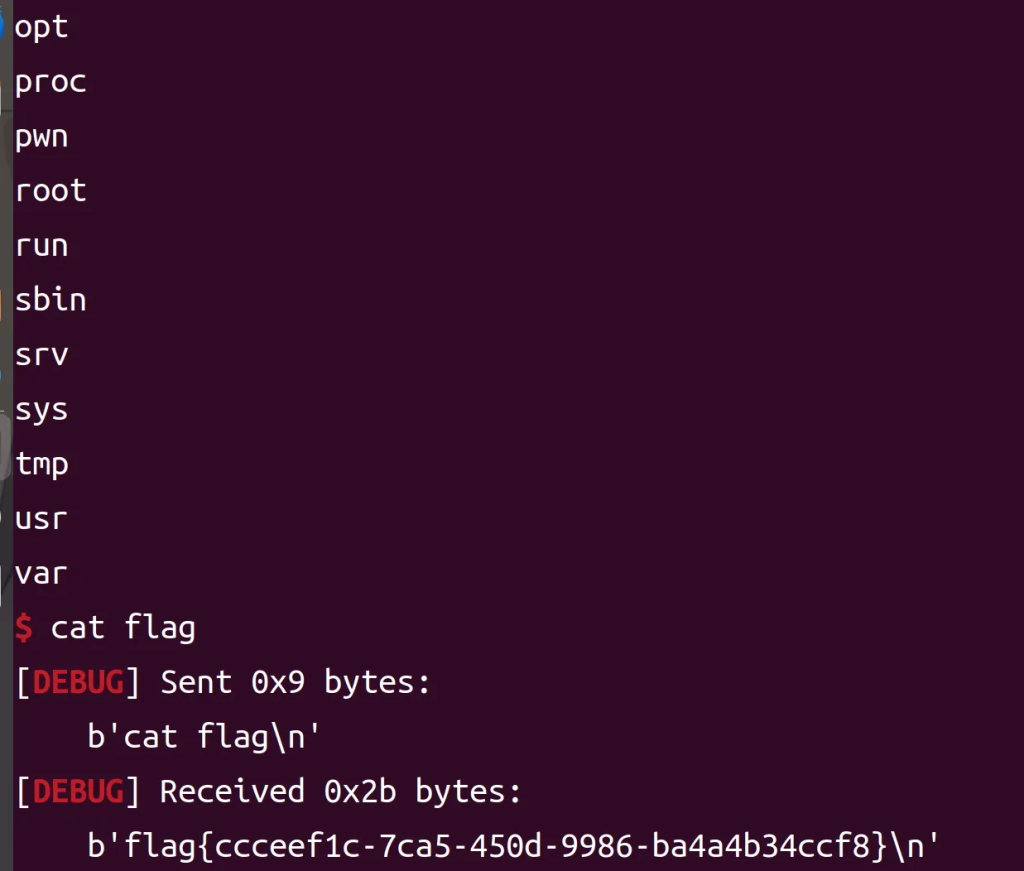Select the 'sbin' directory name
Viewport: 1024px width, 871px height.
click(50, 300)
